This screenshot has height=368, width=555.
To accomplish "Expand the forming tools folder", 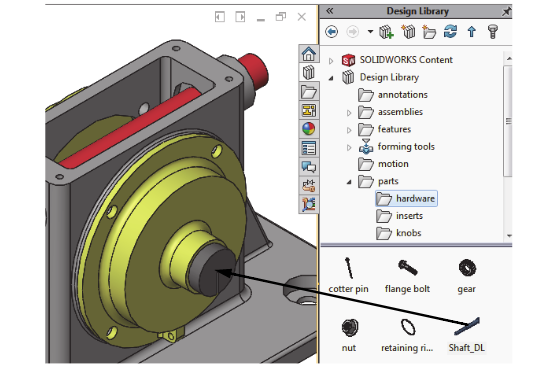I will (x=349, y=148).
